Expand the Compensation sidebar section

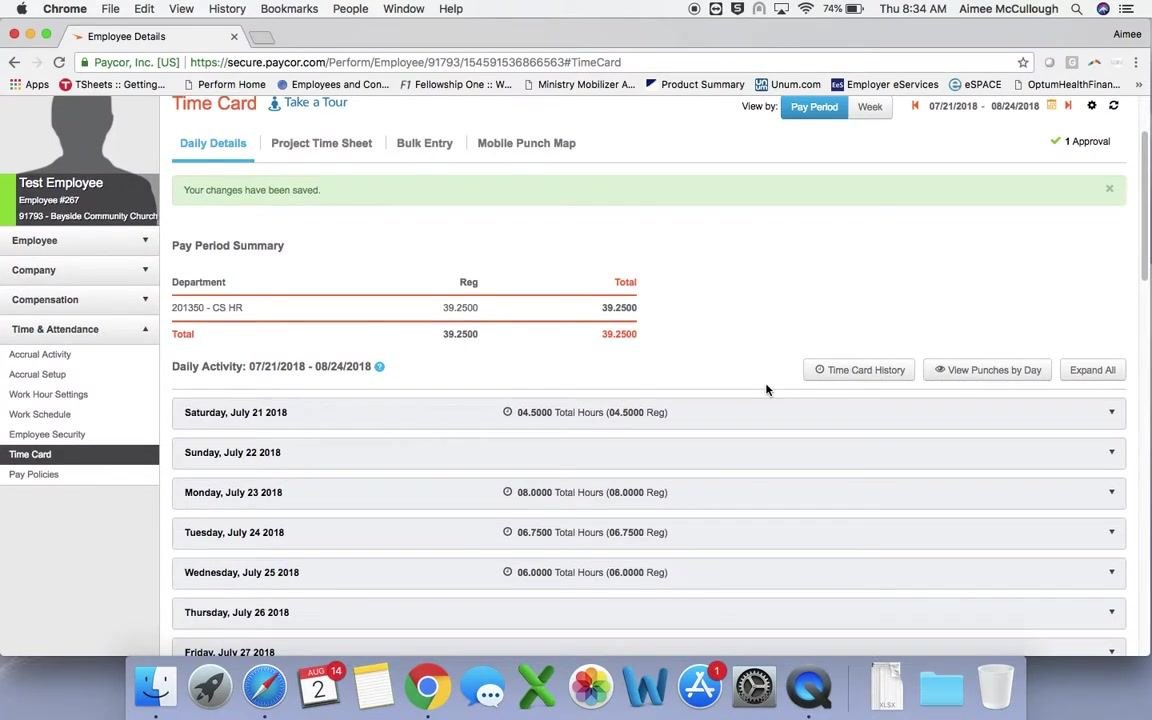79,300
